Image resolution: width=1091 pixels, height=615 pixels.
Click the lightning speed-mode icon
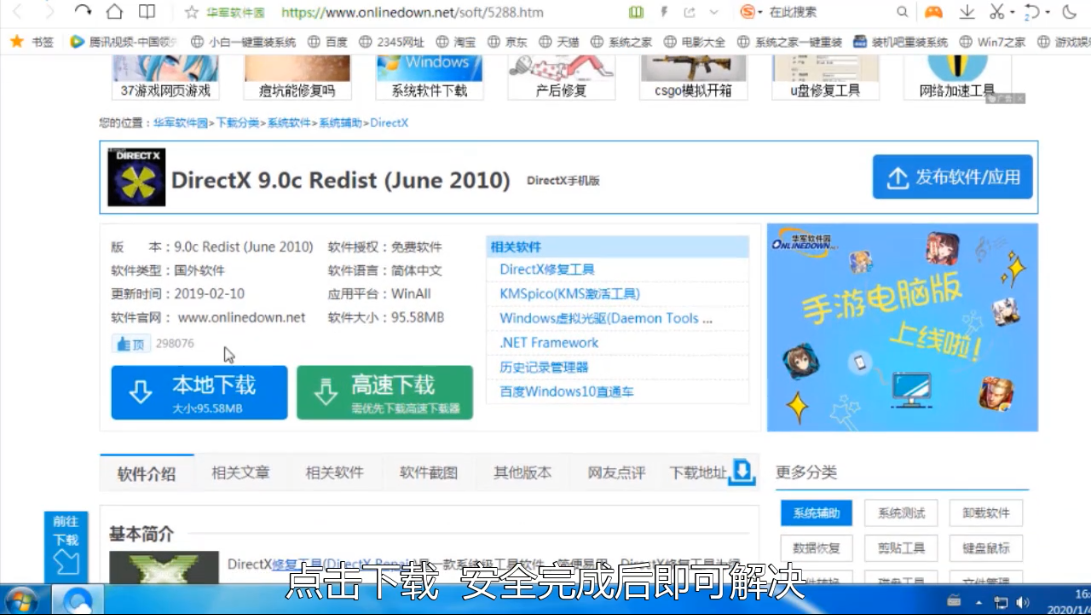click(x=664, y=12)
